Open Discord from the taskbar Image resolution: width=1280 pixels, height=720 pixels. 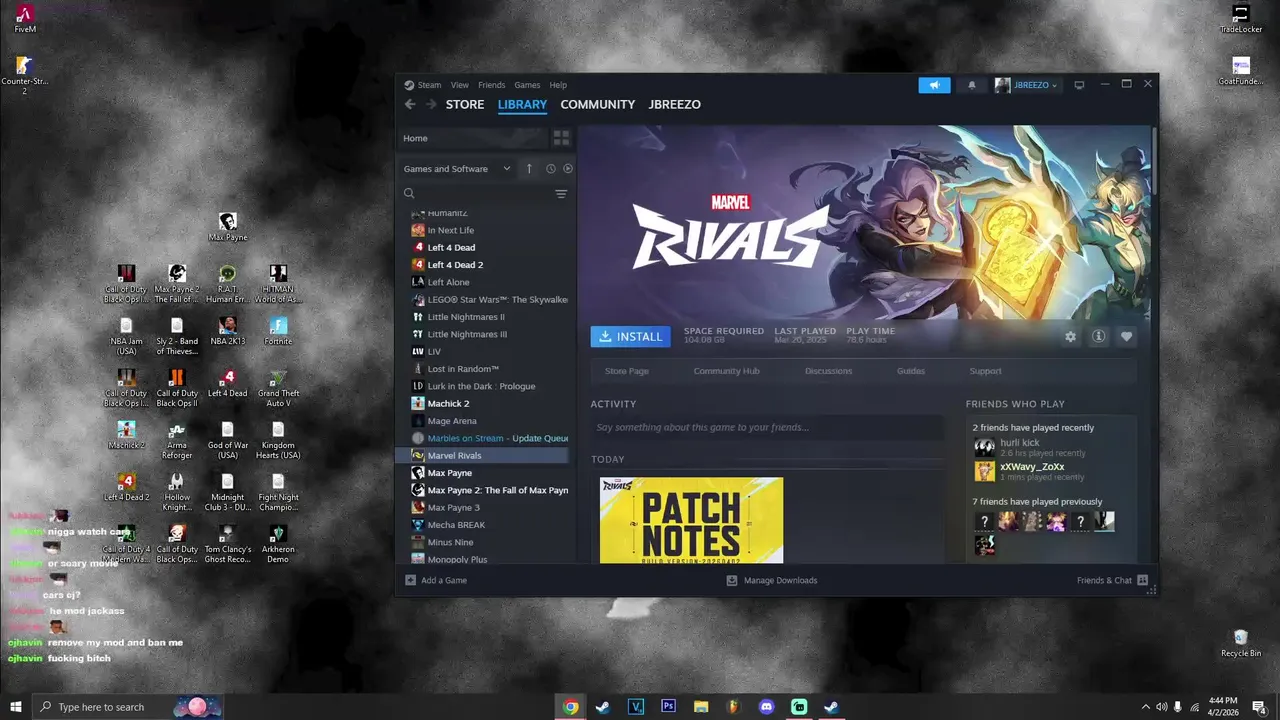tap(766, 707)
